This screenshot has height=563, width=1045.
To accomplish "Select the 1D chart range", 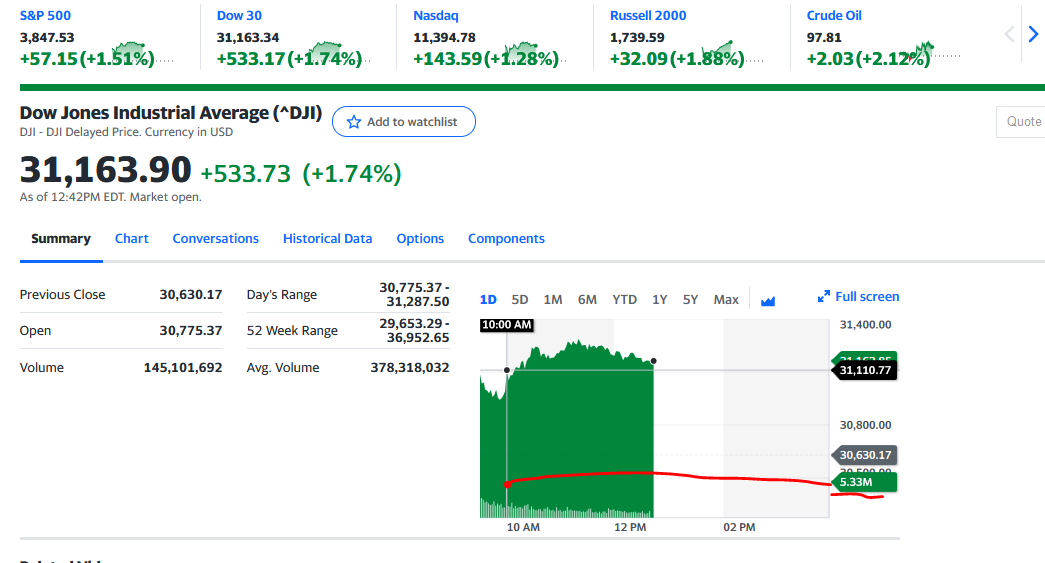I will pos(488,300).
